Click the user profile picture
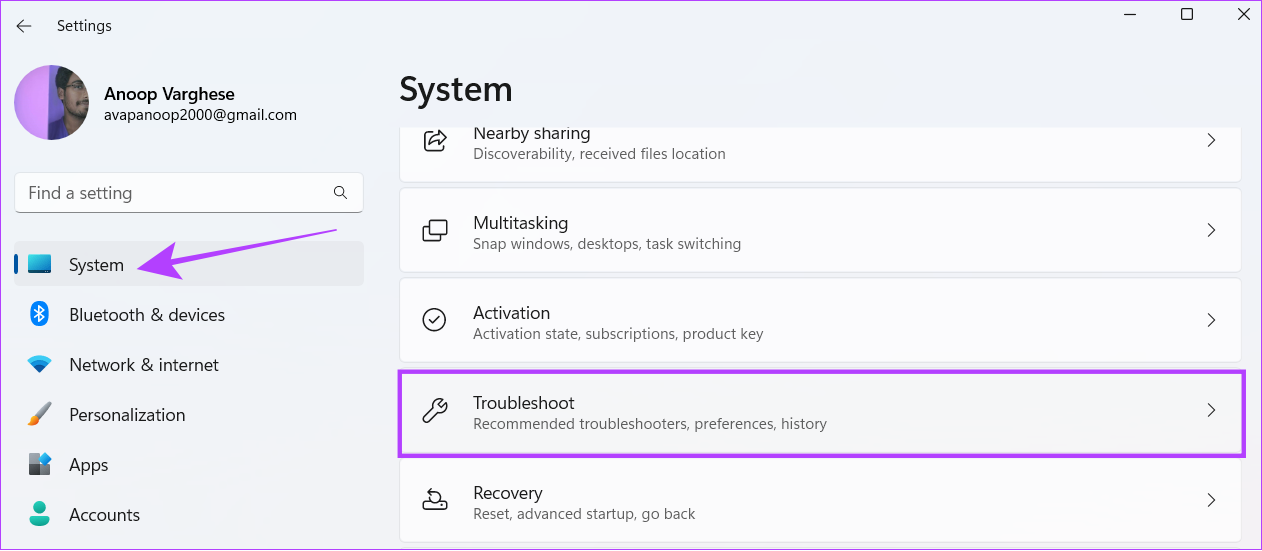This screenshot has height=551, width=1262. 52,103
